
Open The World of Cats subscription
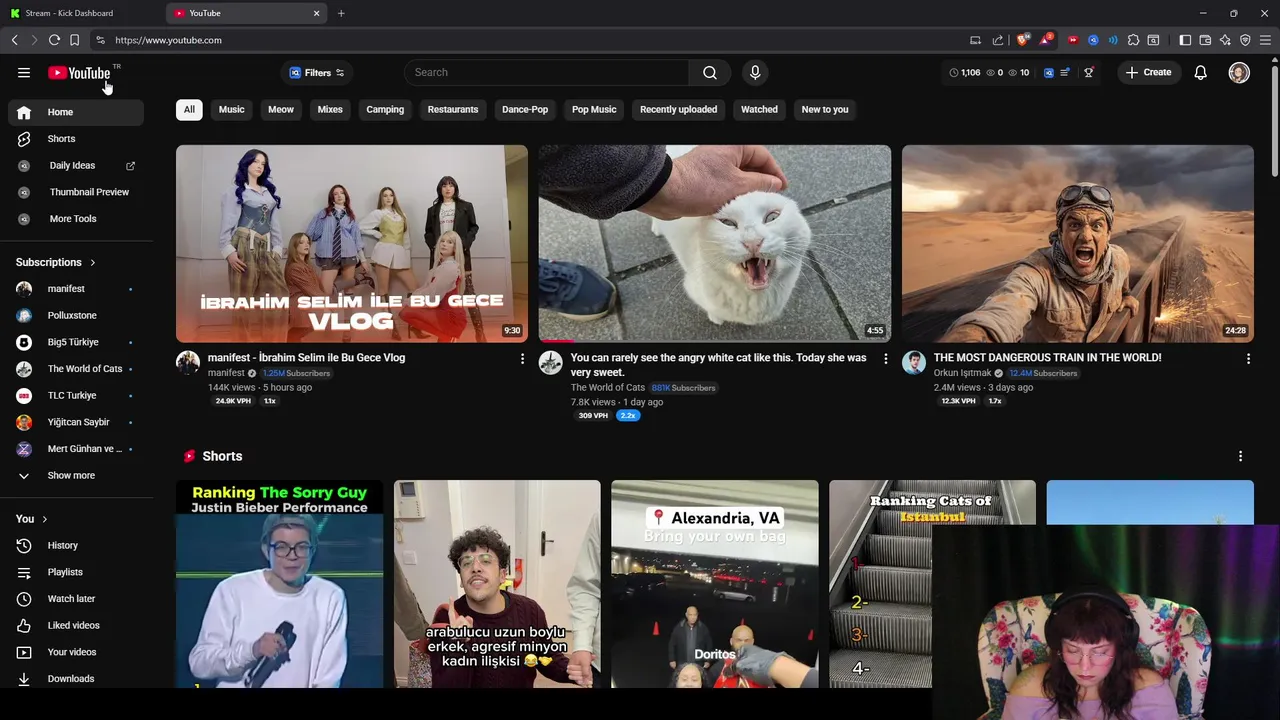pyautogui.click(x=76, y=369)
